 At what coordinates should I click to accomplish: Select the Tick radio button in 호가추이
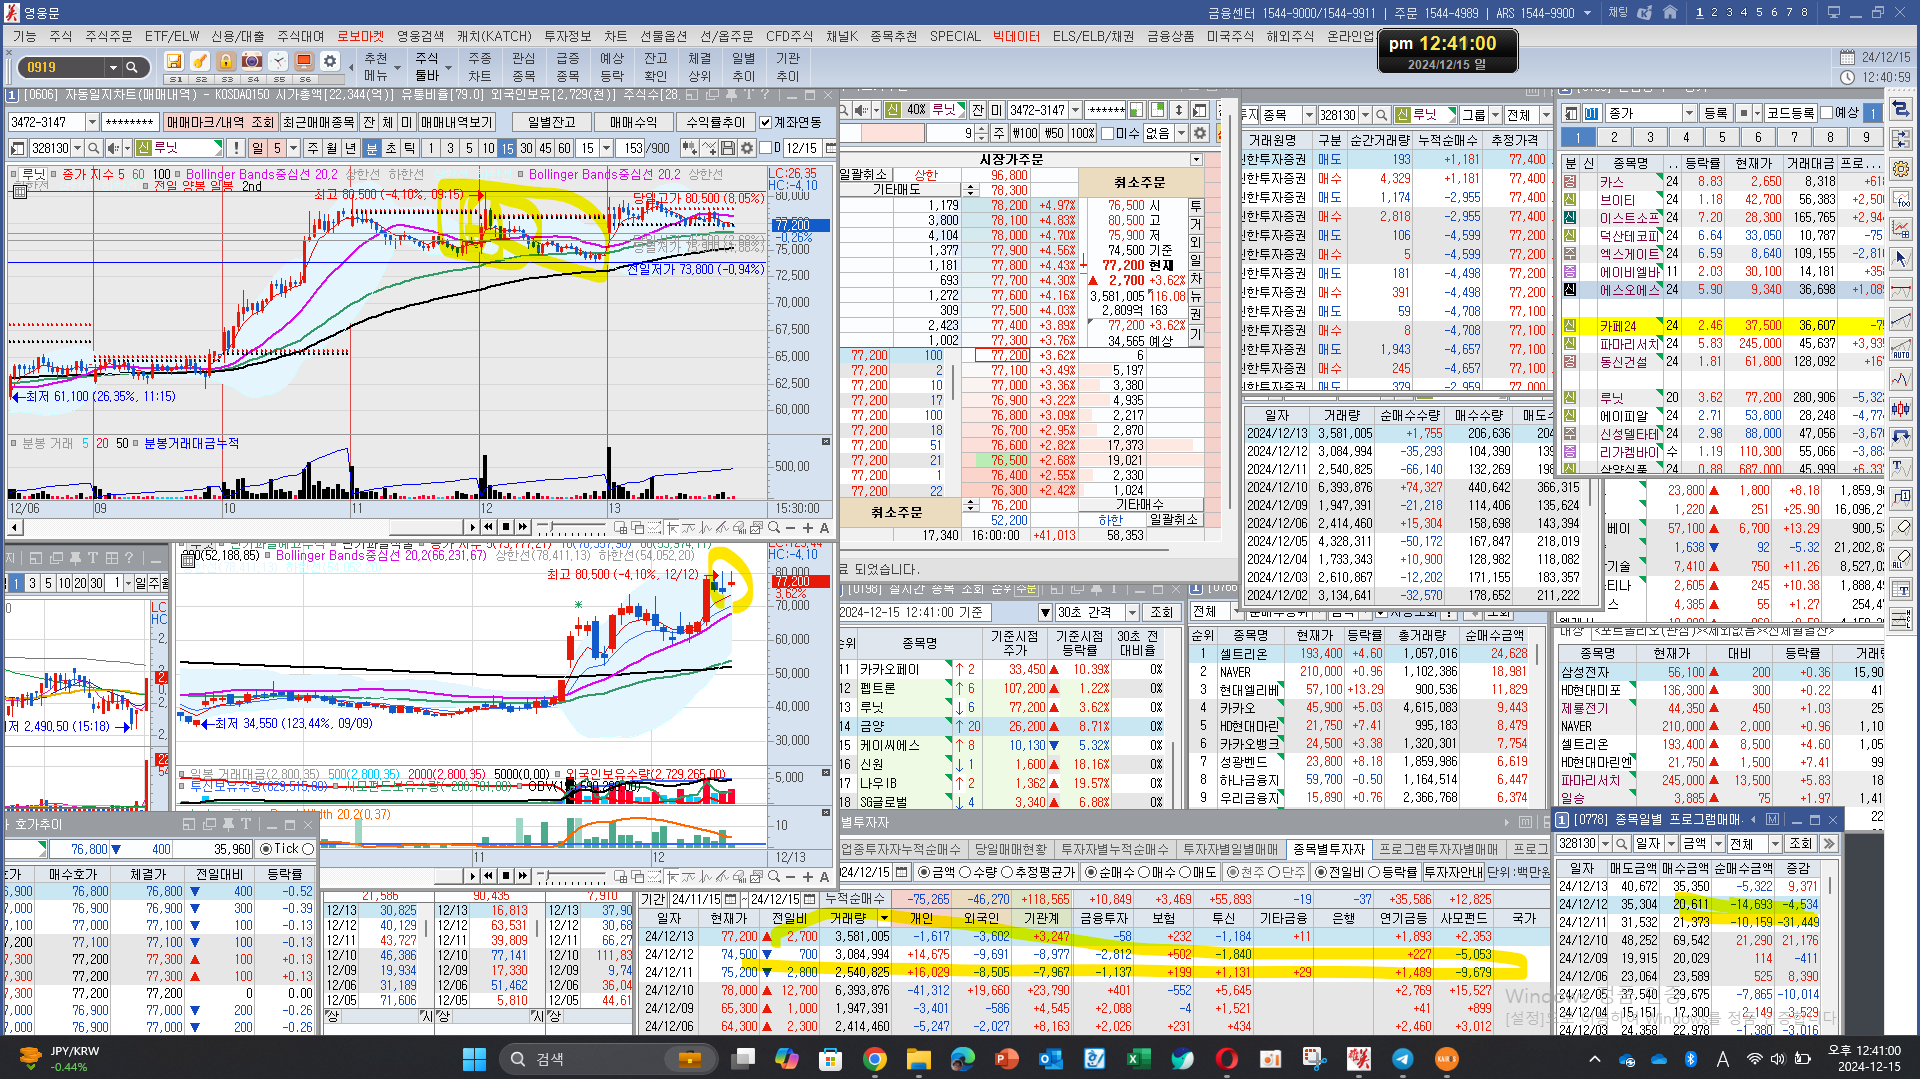[x=266, y=849]
